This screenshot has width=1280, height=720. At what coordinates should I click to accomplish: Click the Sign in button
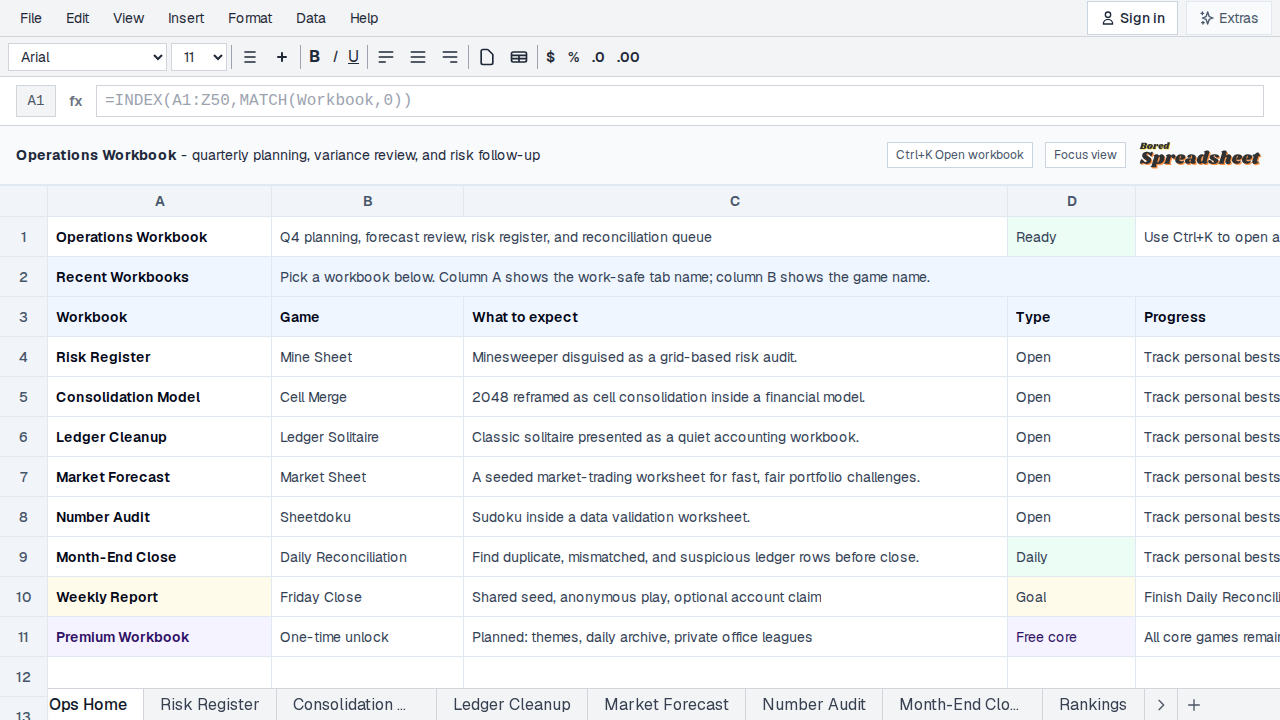(1132, 18)
